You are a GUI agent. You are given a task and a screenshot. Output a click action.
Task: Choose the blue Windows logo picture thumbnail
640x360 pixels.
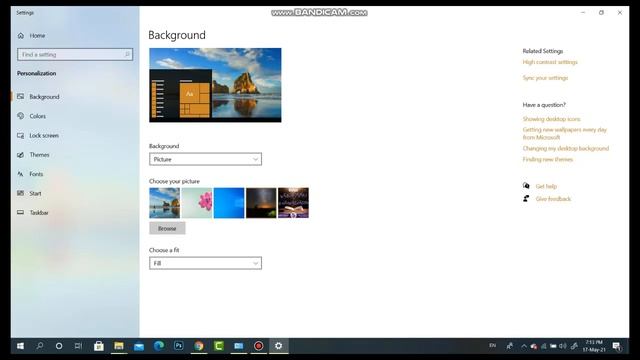pos(229,203)
